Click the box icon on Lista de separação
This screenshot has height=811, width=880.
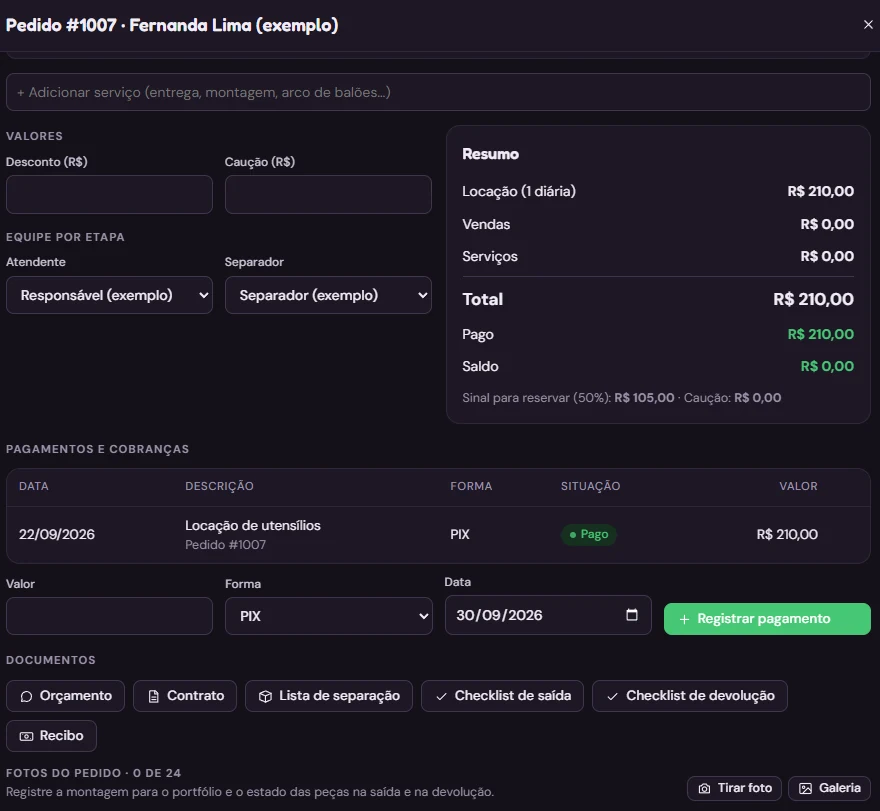[x=265, y=697]
